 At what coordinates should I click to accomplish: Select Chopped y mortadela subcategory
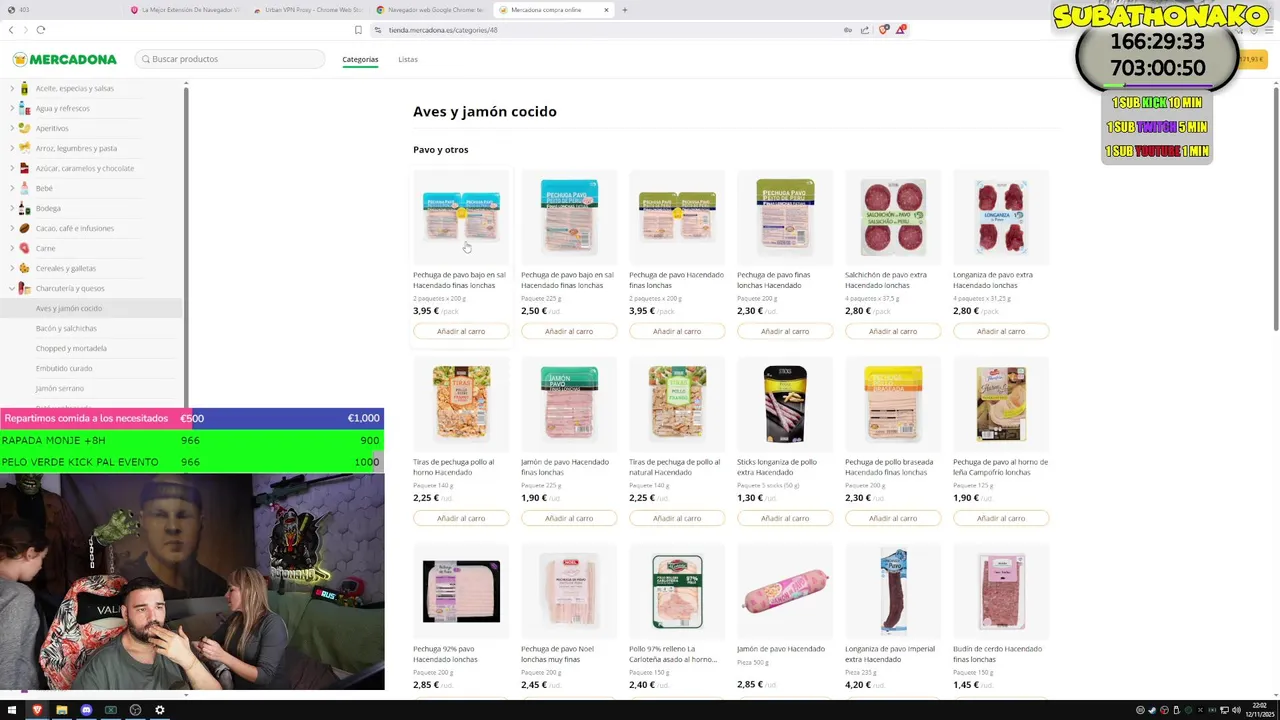[71, 348]
